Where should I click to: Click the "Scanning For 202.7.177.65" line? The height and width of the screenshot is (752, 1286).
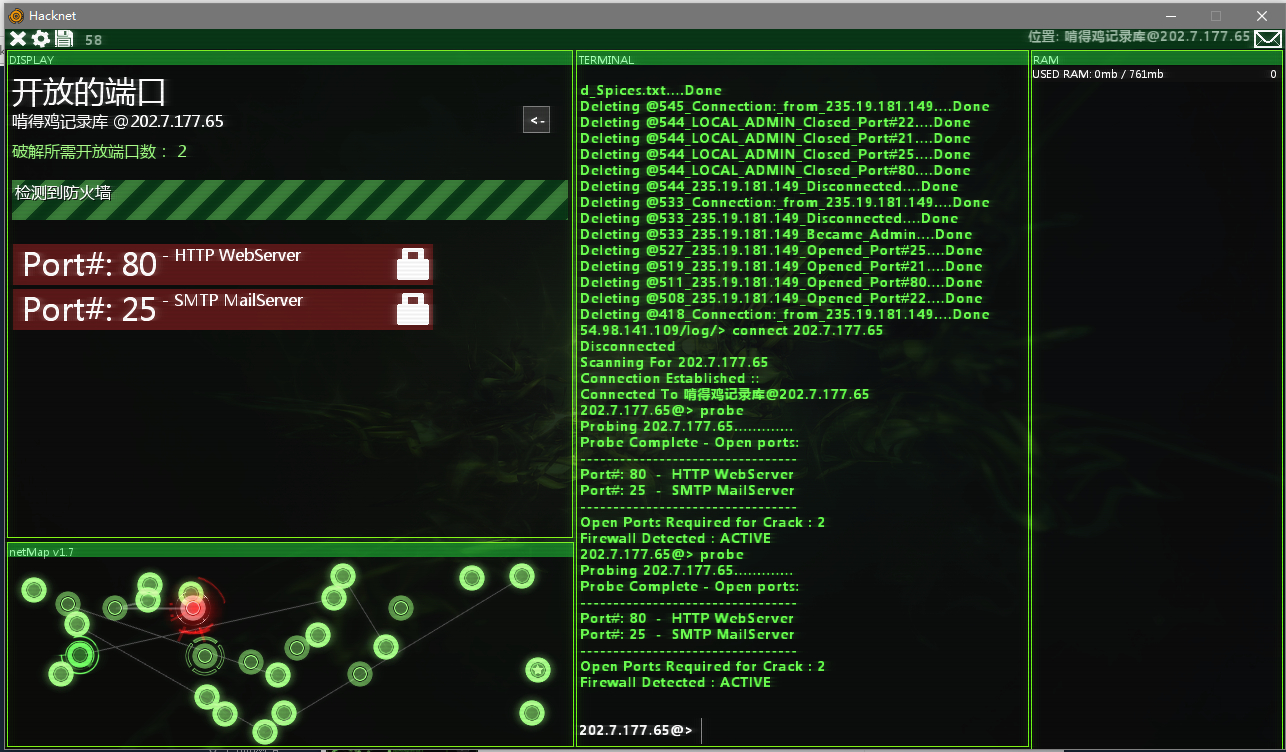click(x=674, y=362)
